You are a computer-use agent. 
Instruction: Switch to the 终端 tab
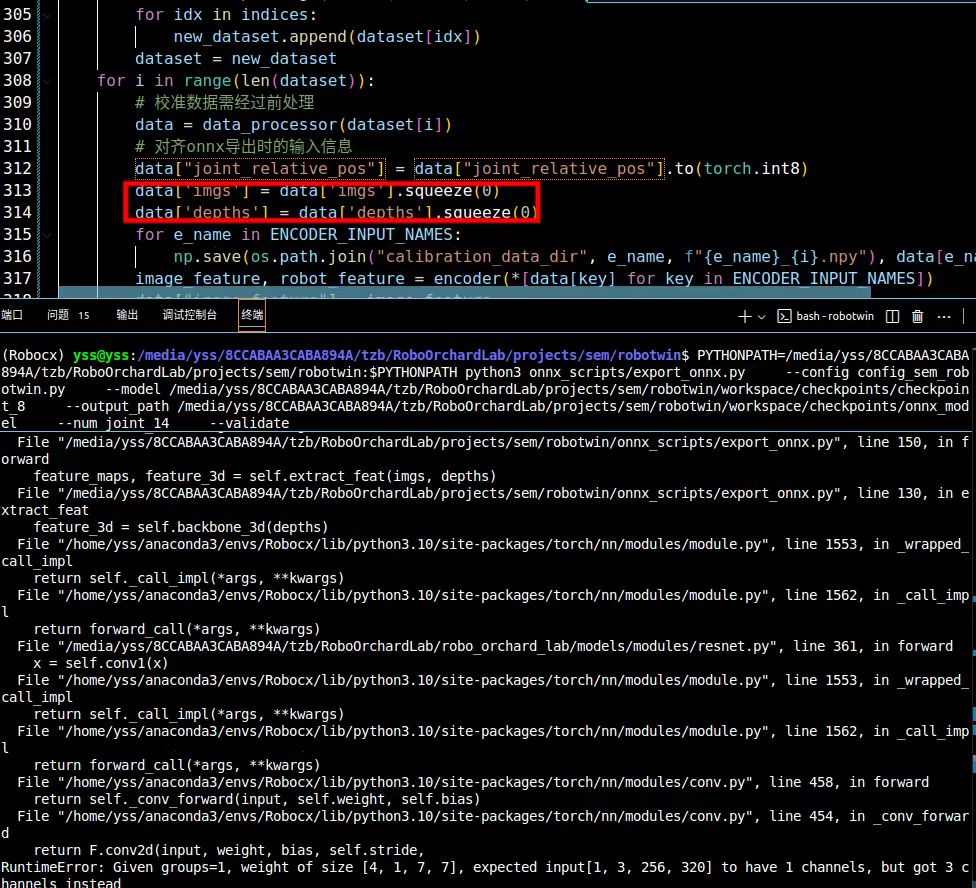click(252, 315)
